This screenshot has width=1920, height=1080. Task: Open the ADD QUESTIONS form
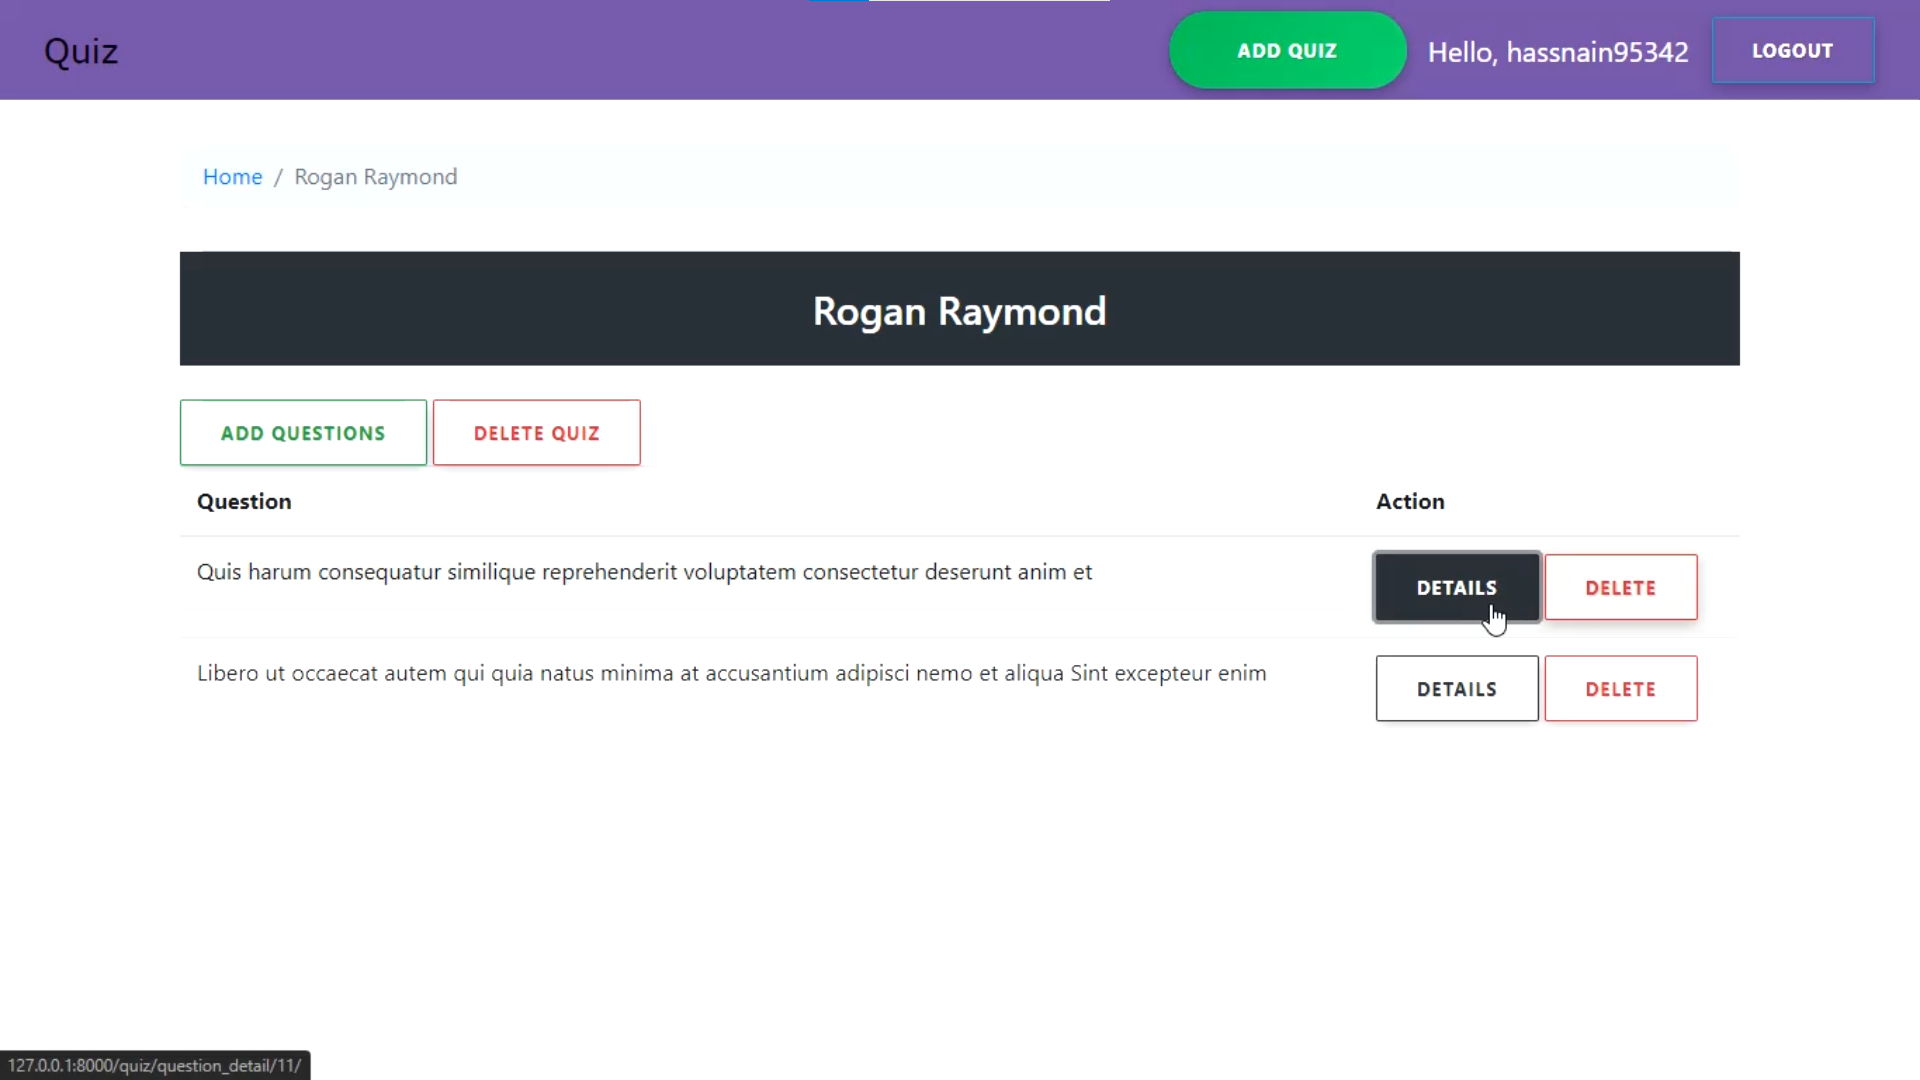[x=303, y=433]
